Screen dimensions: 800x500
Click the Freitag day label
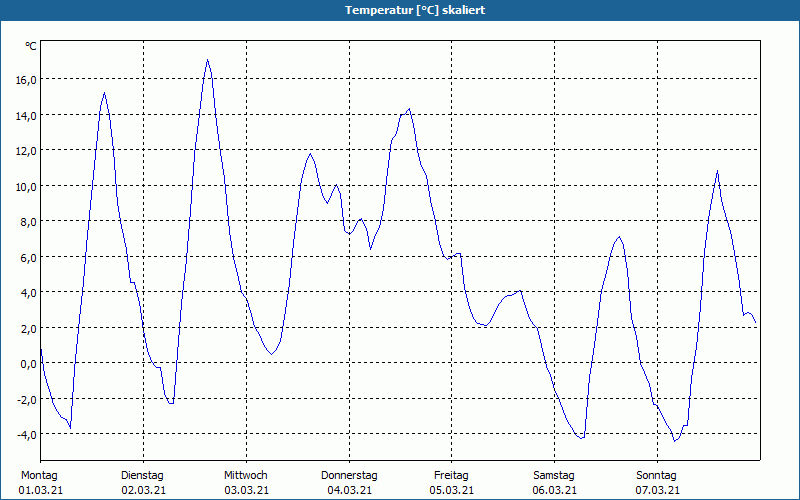451,476
